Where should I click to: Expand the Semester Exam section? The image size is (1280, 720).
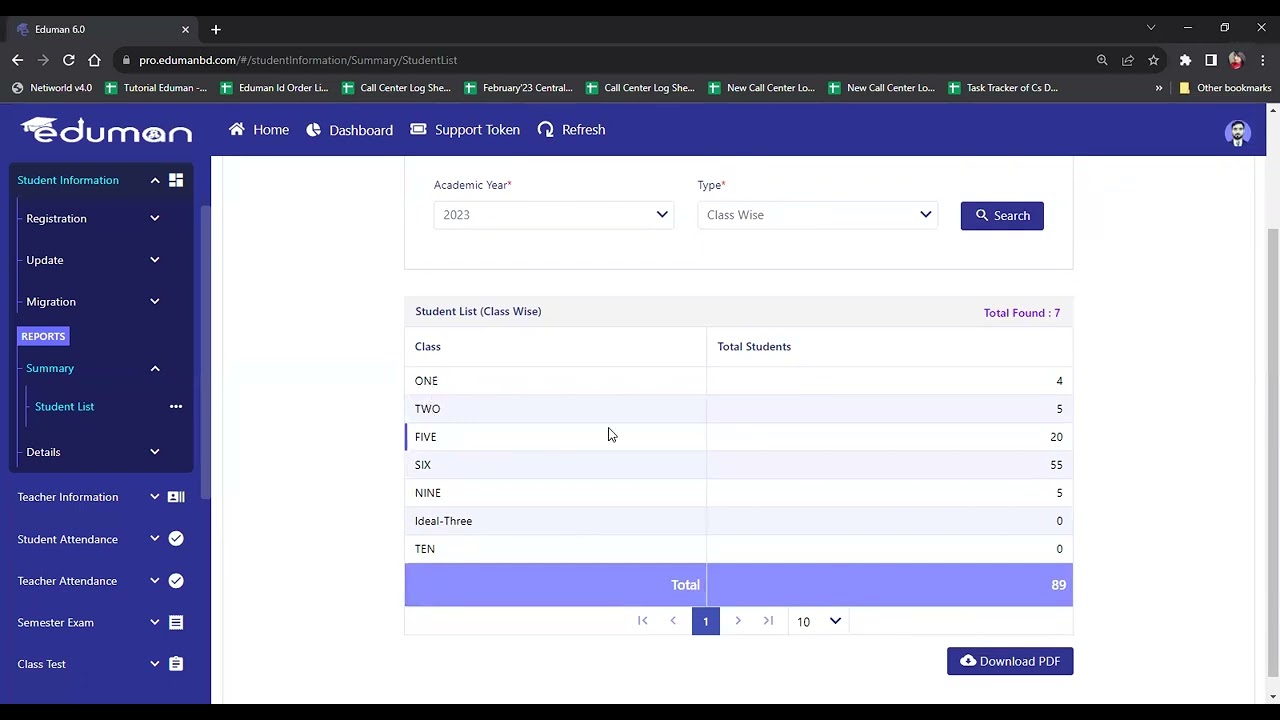click(x=155, y=622)
